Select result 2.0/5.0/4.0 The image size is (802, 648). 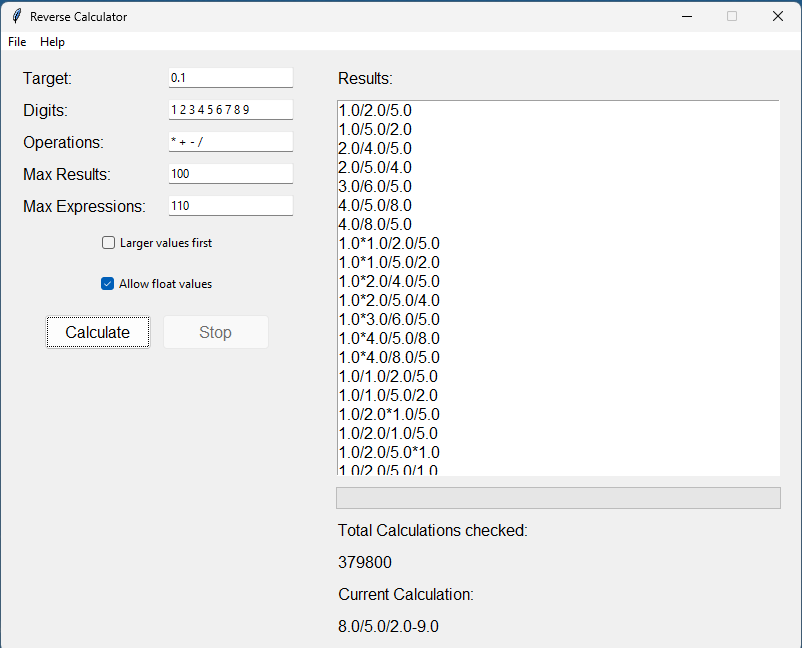pyautogui.click(x=375, y=167)
